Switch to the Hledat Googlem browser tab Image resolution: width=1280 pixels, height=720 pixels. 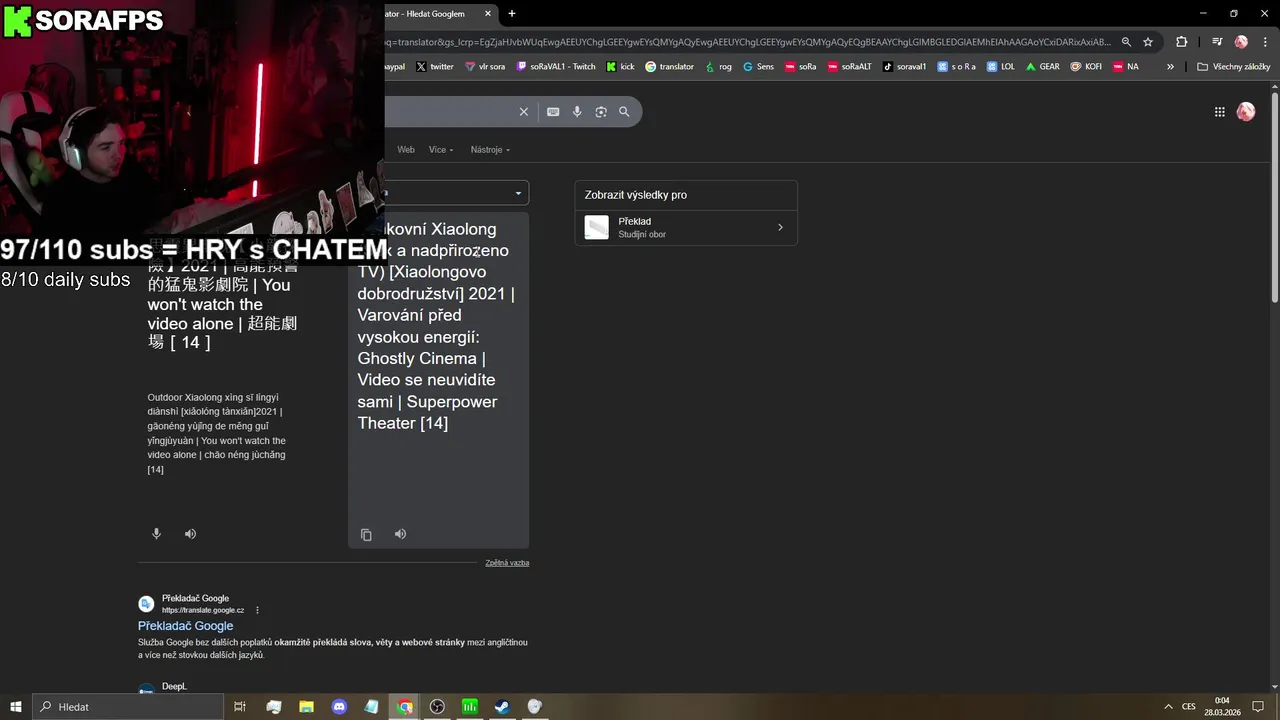tap(433, 14)
